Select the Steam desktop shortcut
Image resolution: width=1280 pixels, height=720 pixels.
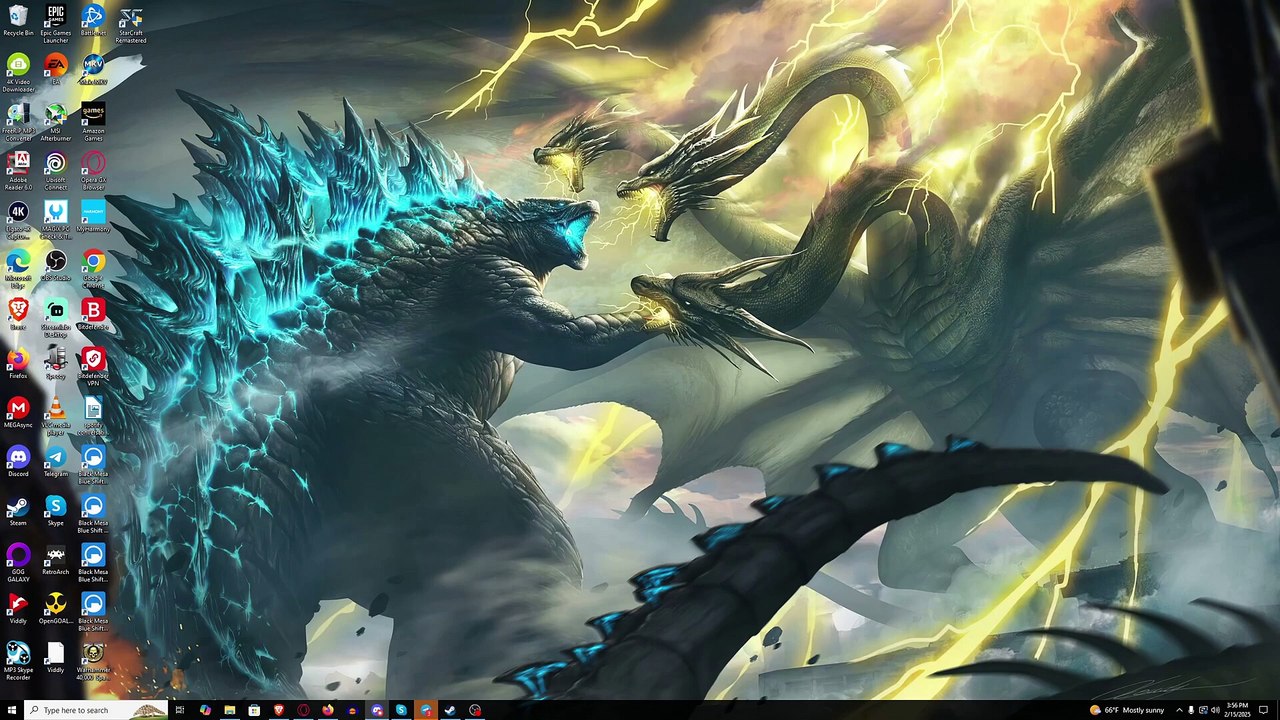coord(18,510)
